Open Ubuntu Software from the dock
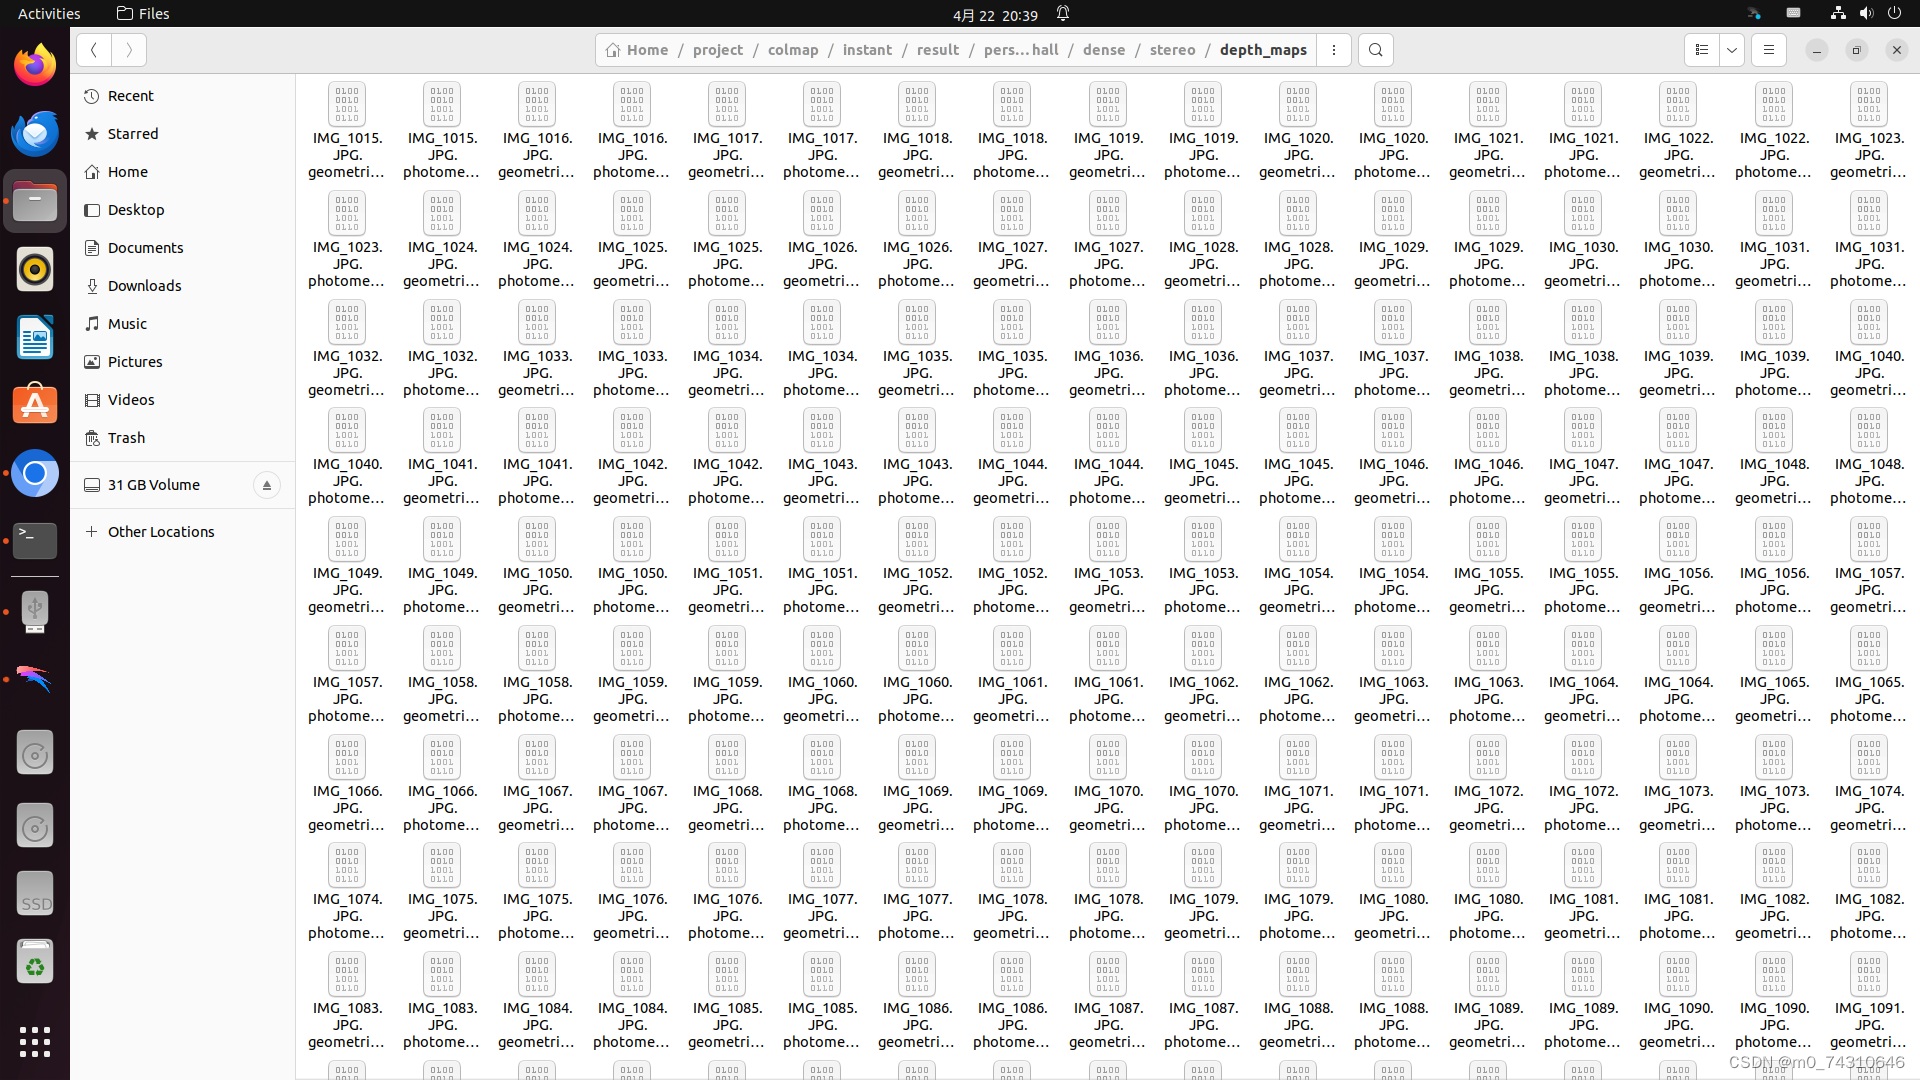Image resolution: width=1920 pixels, height=1080 pixels. (35, 405)
